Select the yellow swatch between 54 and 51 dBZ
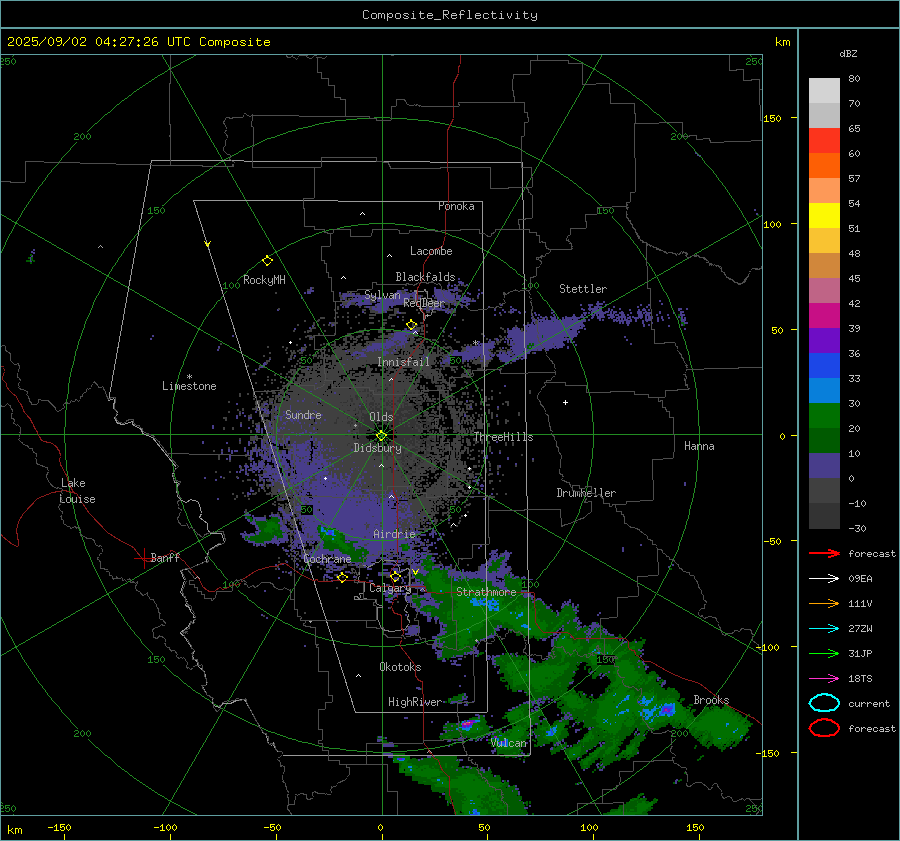 click(x=824, y=216)
